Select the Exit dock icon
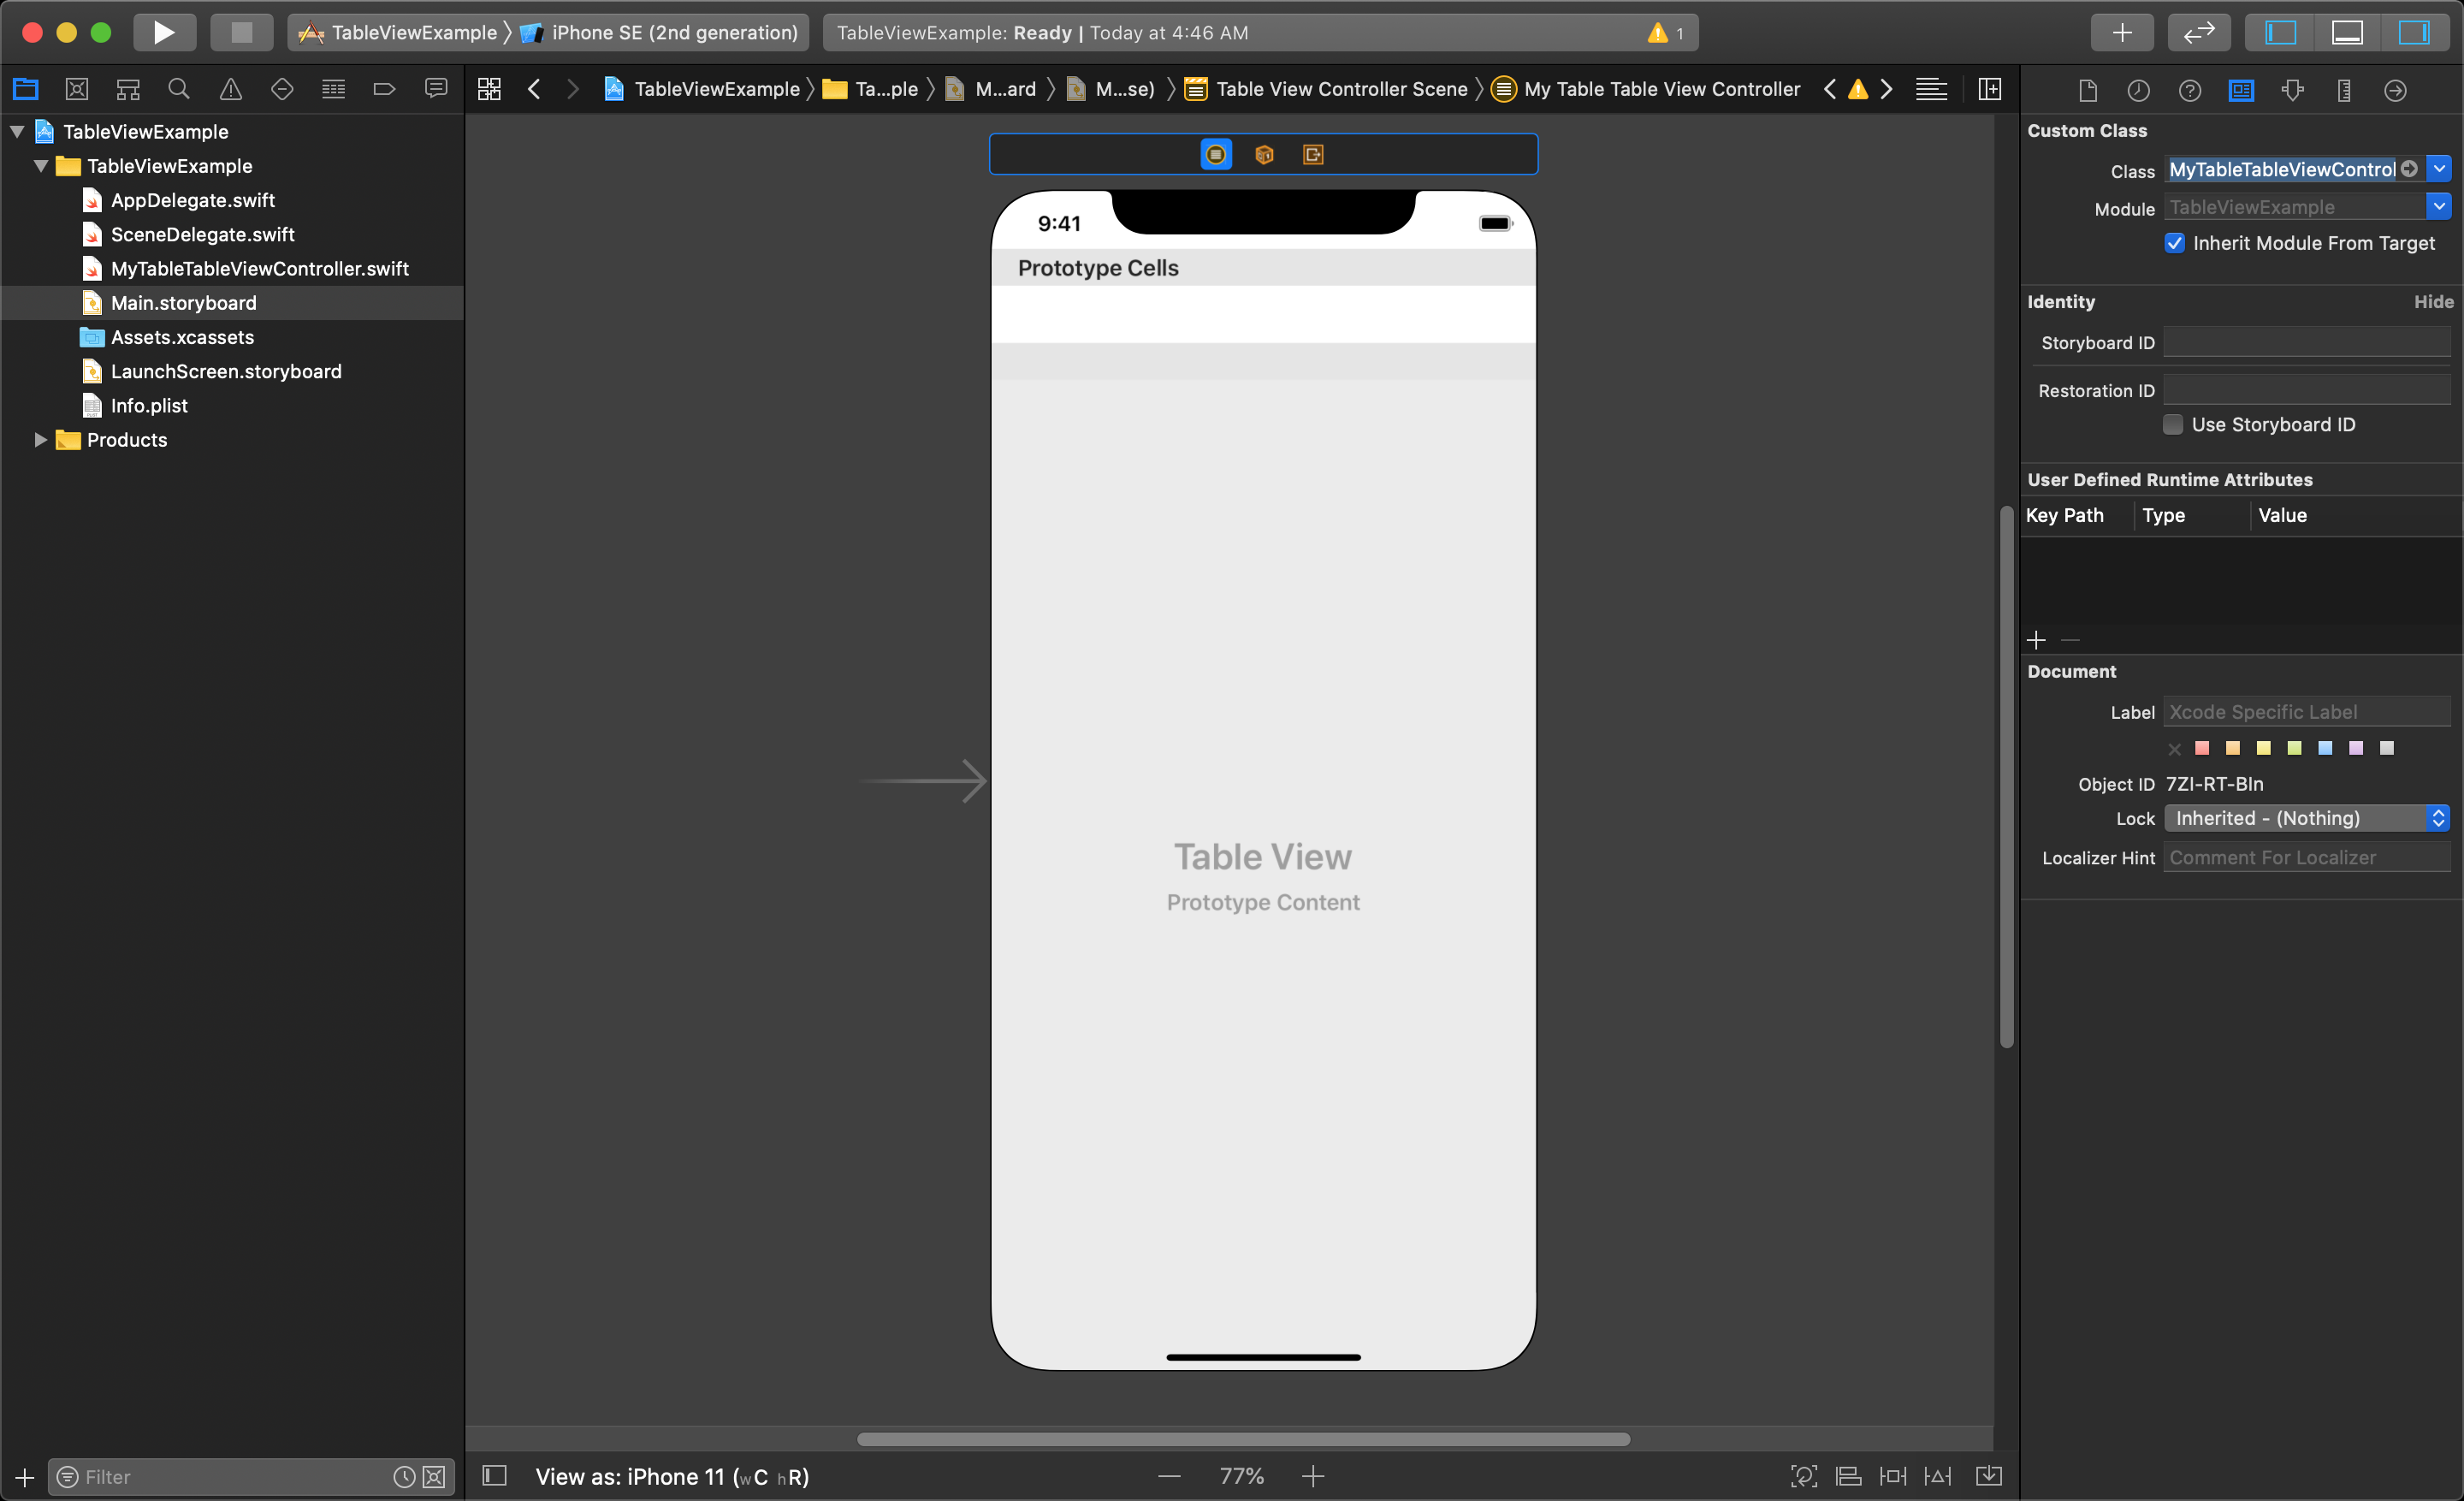This screenshot has height=1501, width=2464. click(1313, 154)
